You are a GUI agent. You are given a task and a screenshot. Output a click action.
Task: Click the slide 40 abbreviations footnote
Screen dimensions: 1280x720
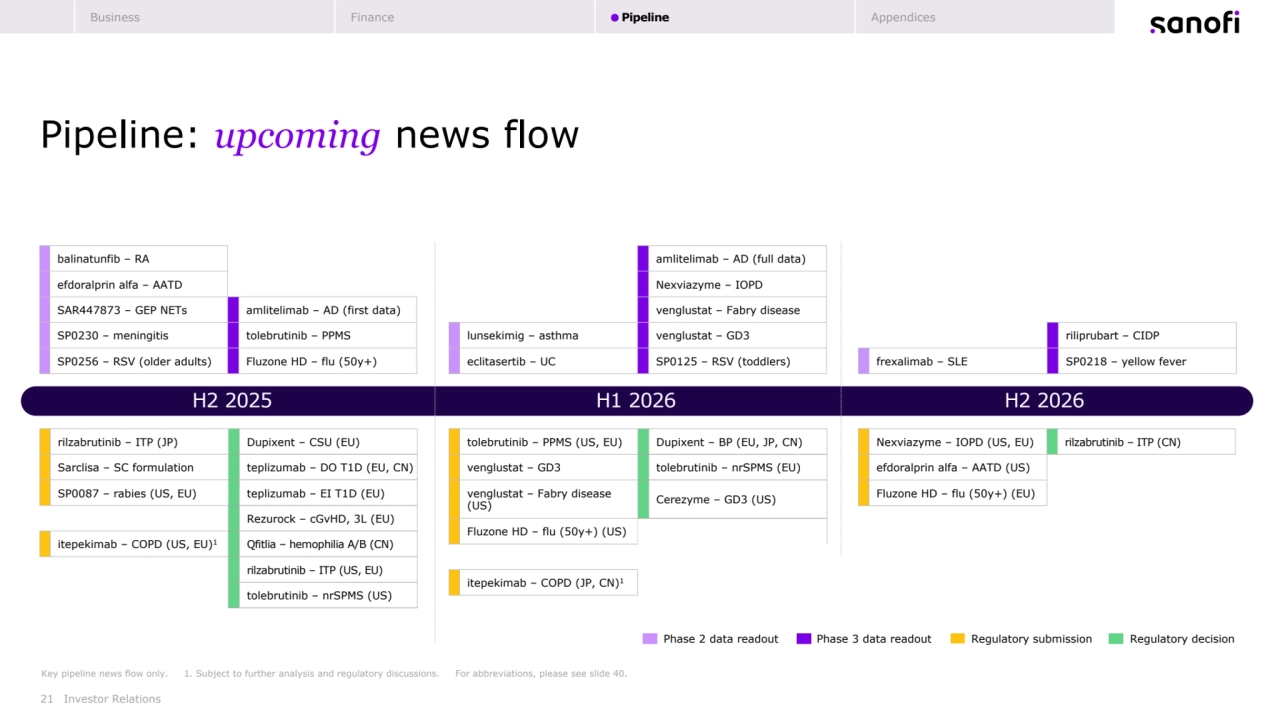pyautogui.click(x=541, y=674)
